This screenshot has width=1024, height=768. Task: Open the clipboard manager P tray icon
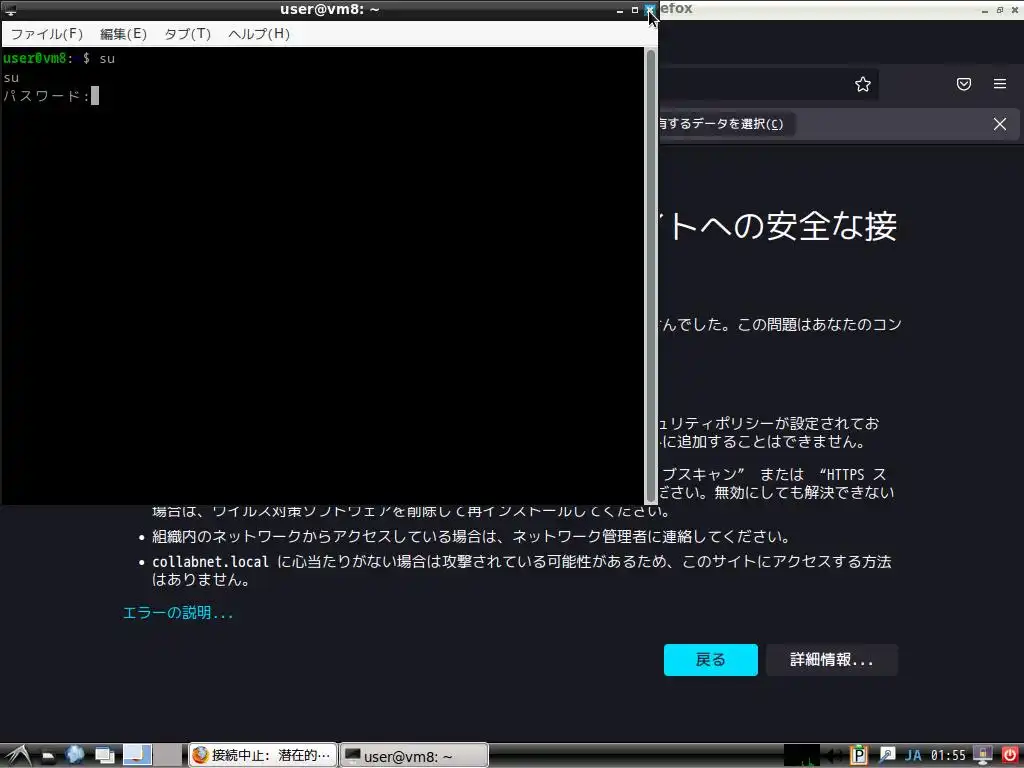[x=858, y=756]
